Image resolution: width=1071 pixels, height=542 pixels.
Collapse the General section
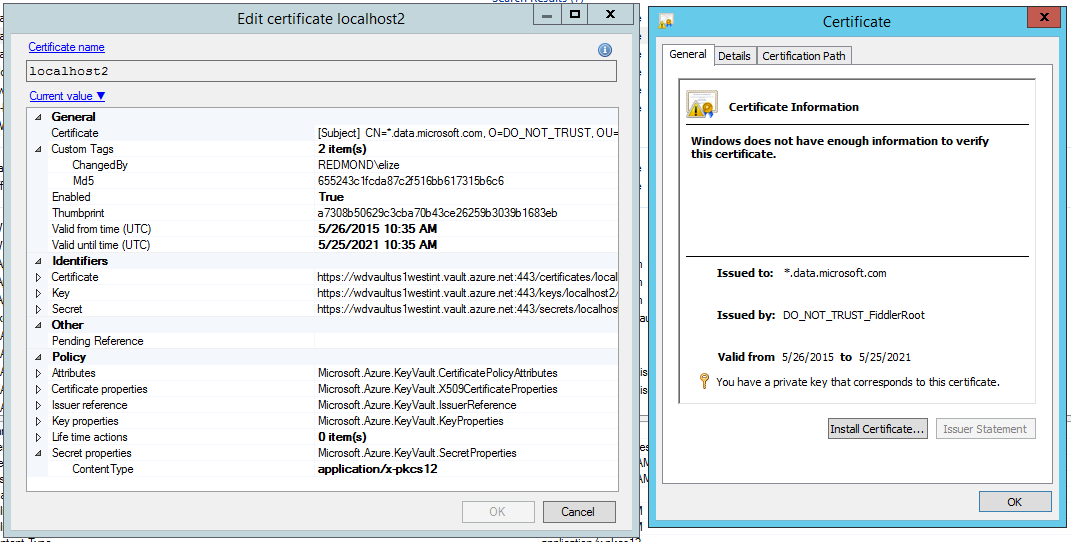point(38,117)
